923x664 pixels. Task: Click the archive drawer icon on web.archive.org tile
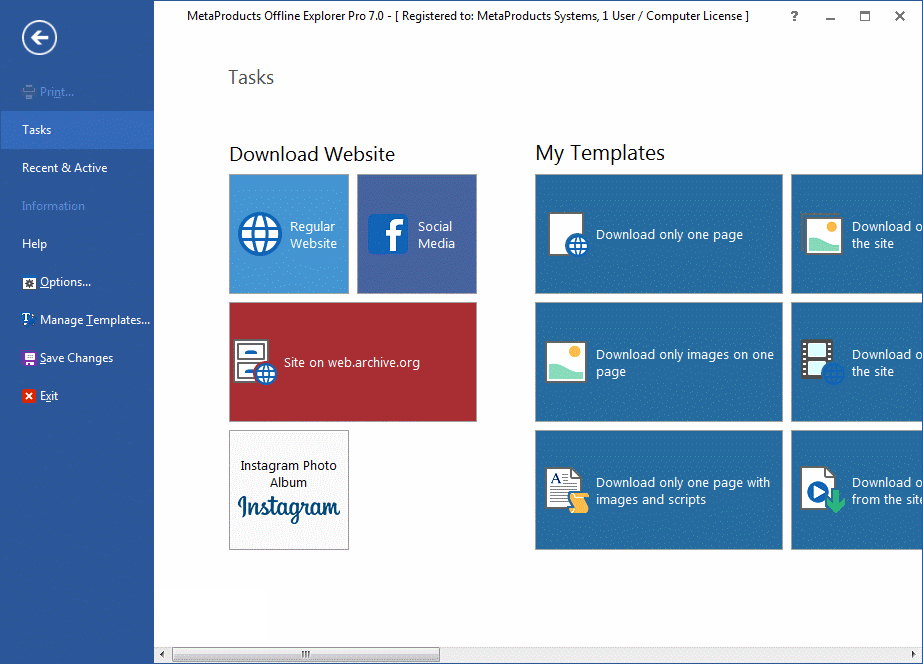pyautogui.click(x=255, y=362)
